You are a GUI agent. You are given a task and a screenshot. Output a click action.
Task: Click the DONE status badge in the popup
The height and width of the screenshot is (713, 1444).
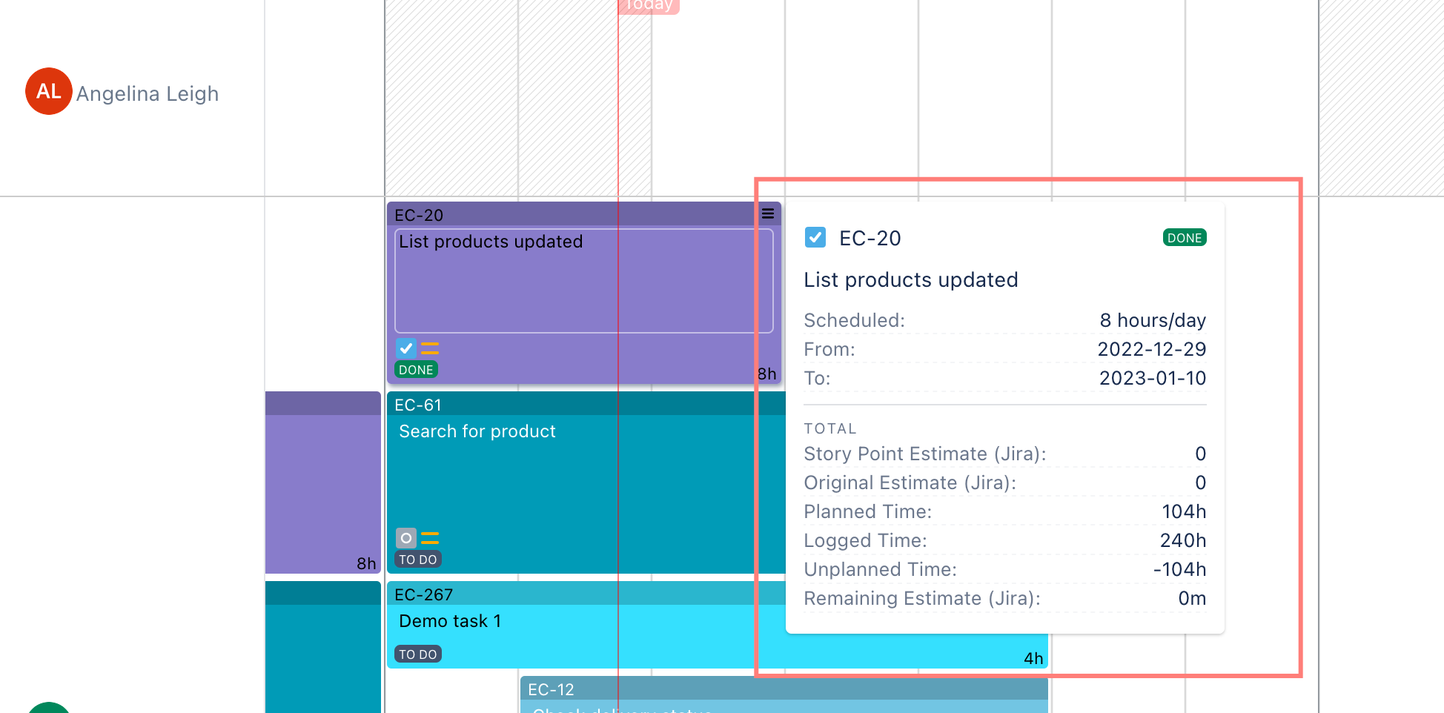tap(1184, 238)
